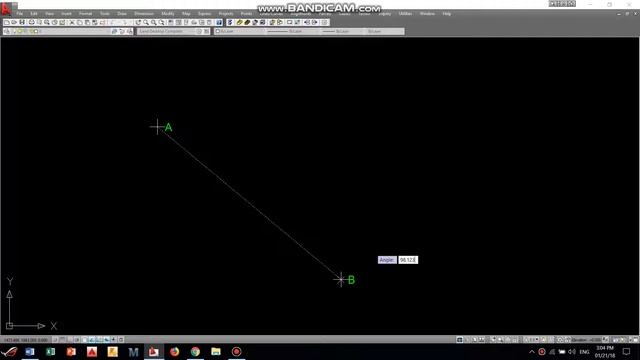Expand the hidden system tray icons chevron

pos(531,352)
